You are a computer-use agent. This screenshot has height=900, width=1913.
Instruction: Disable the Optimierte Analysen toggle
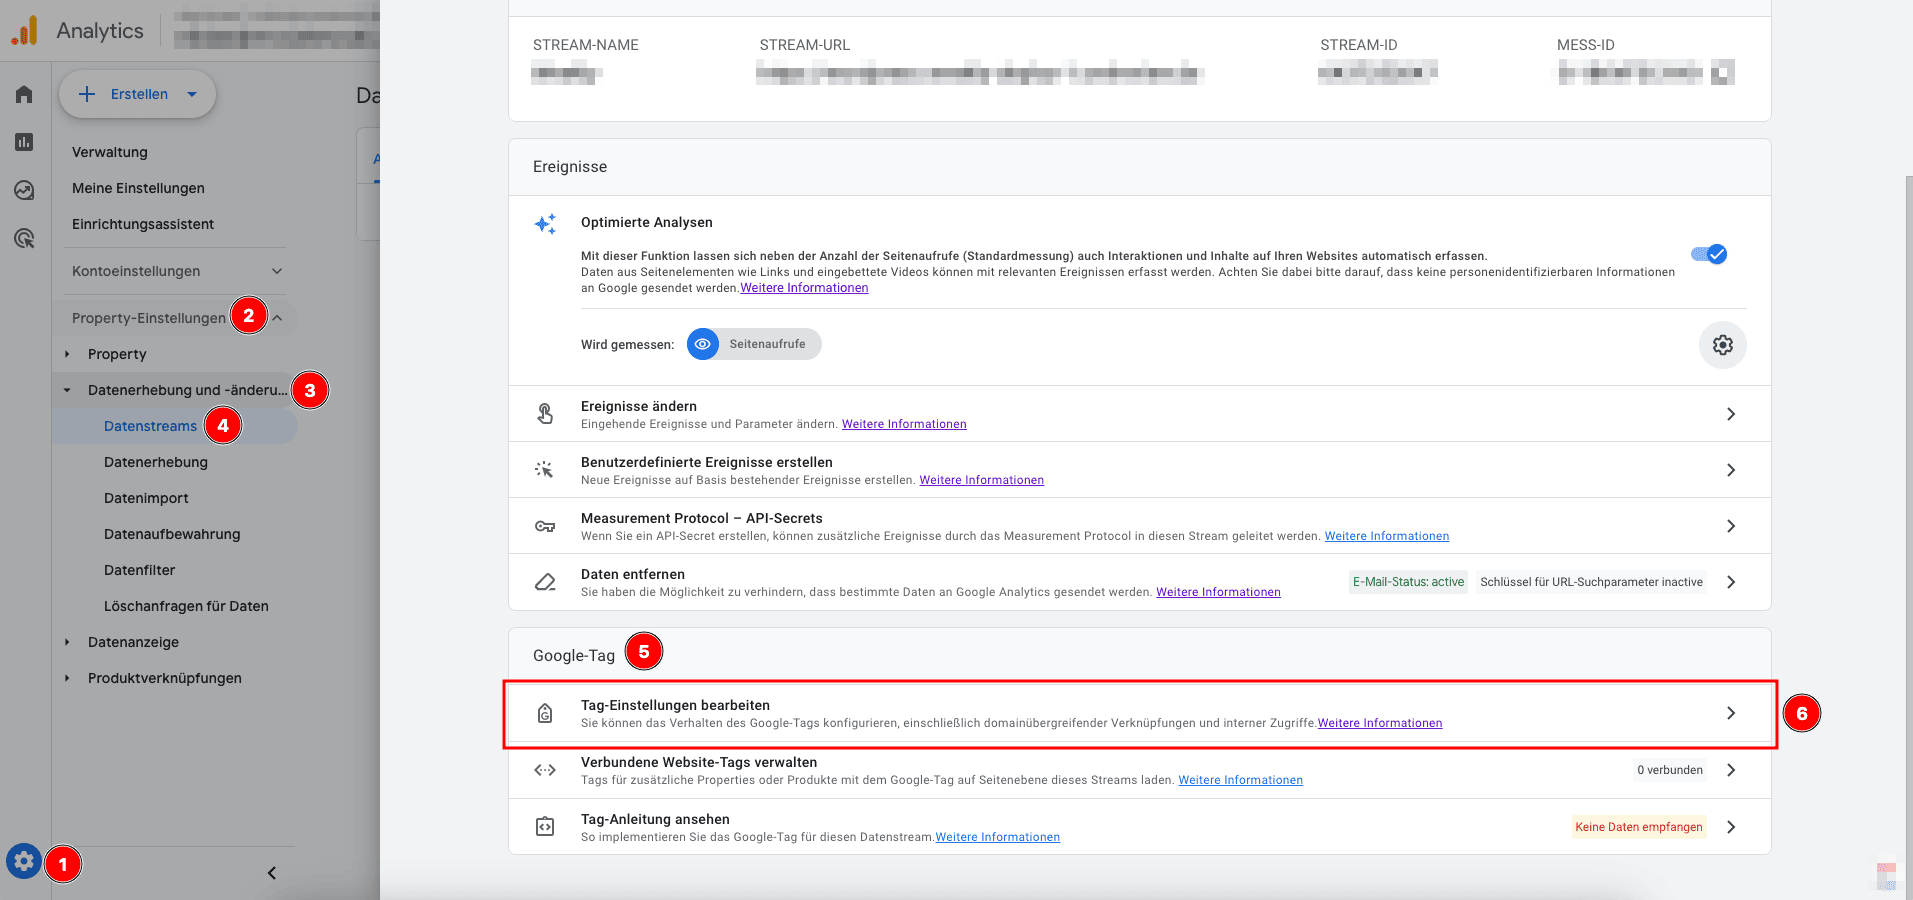[1709, 254]
